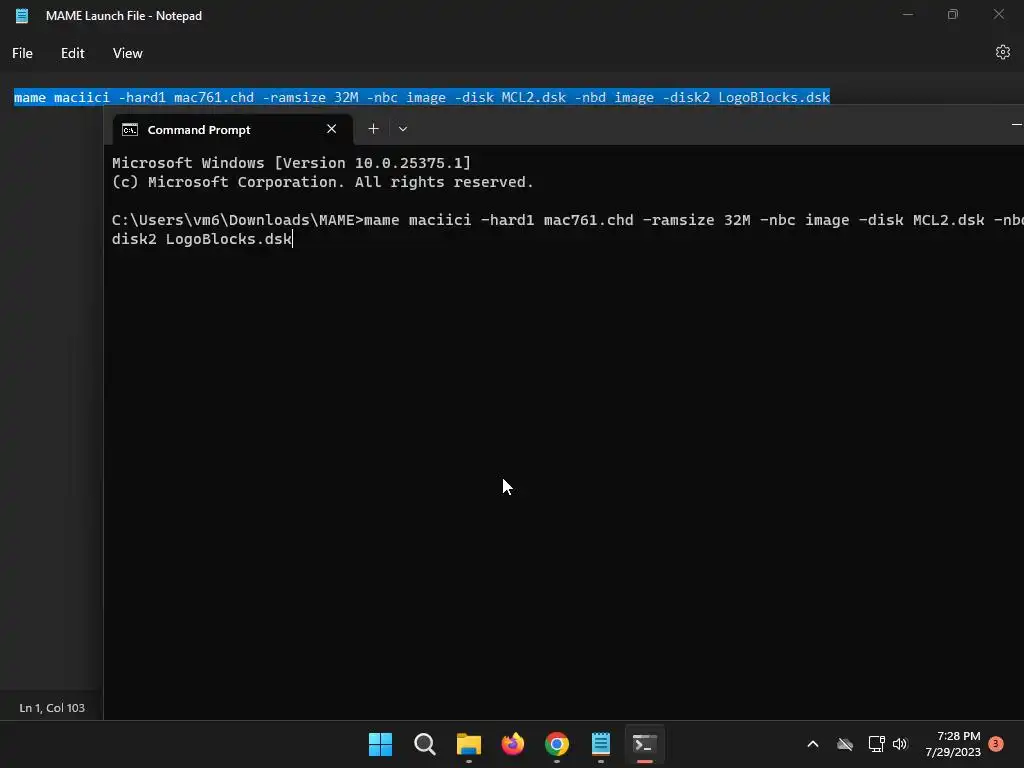This screenshot has width=1024, height=768.
Task: Open network status tray icon
Action: pyautogui.click(x=876, y=744)
